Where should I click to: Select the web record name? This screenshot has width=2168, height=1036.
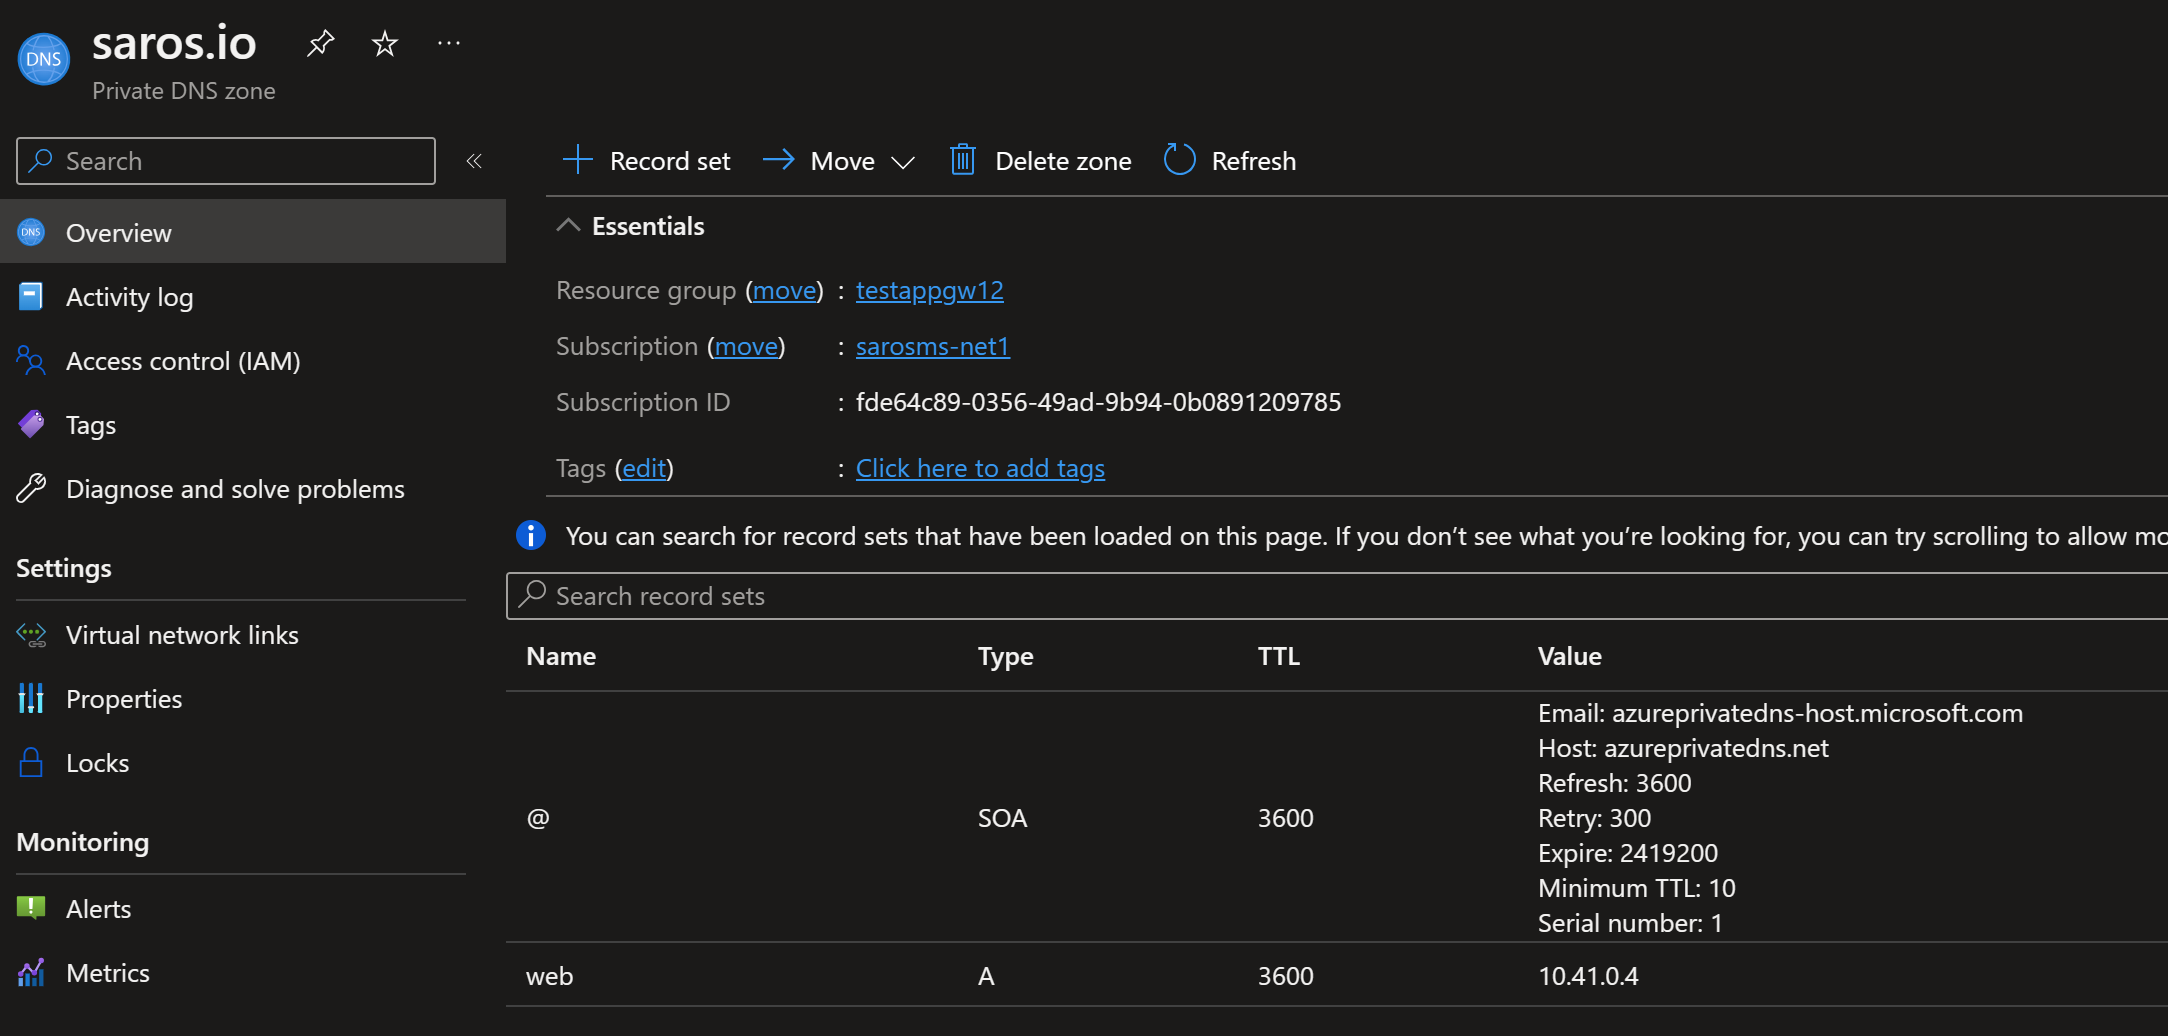(550, 976)
